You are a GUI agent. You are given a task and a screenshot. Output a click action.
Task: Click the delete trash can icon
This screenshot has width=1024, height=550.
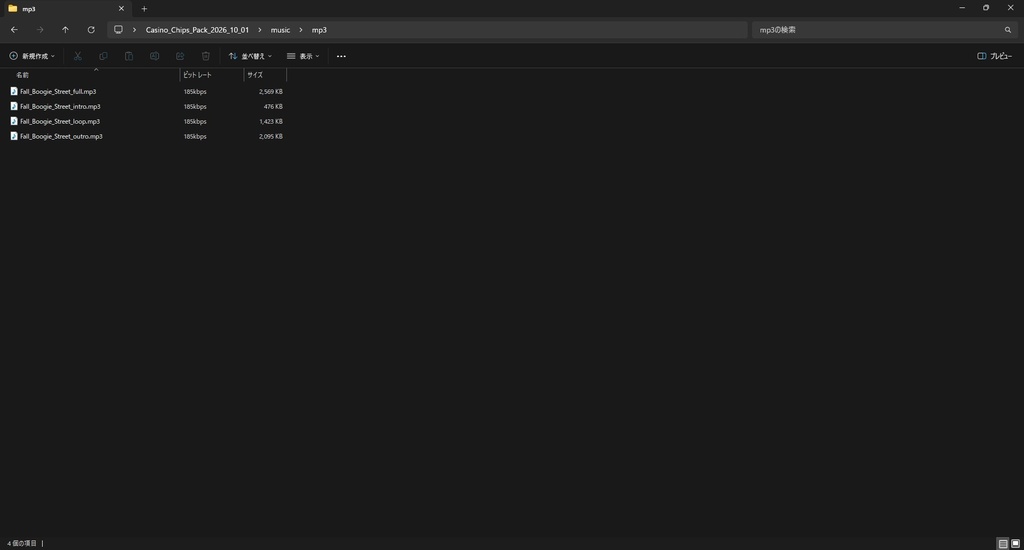click(x=206, y=56)
